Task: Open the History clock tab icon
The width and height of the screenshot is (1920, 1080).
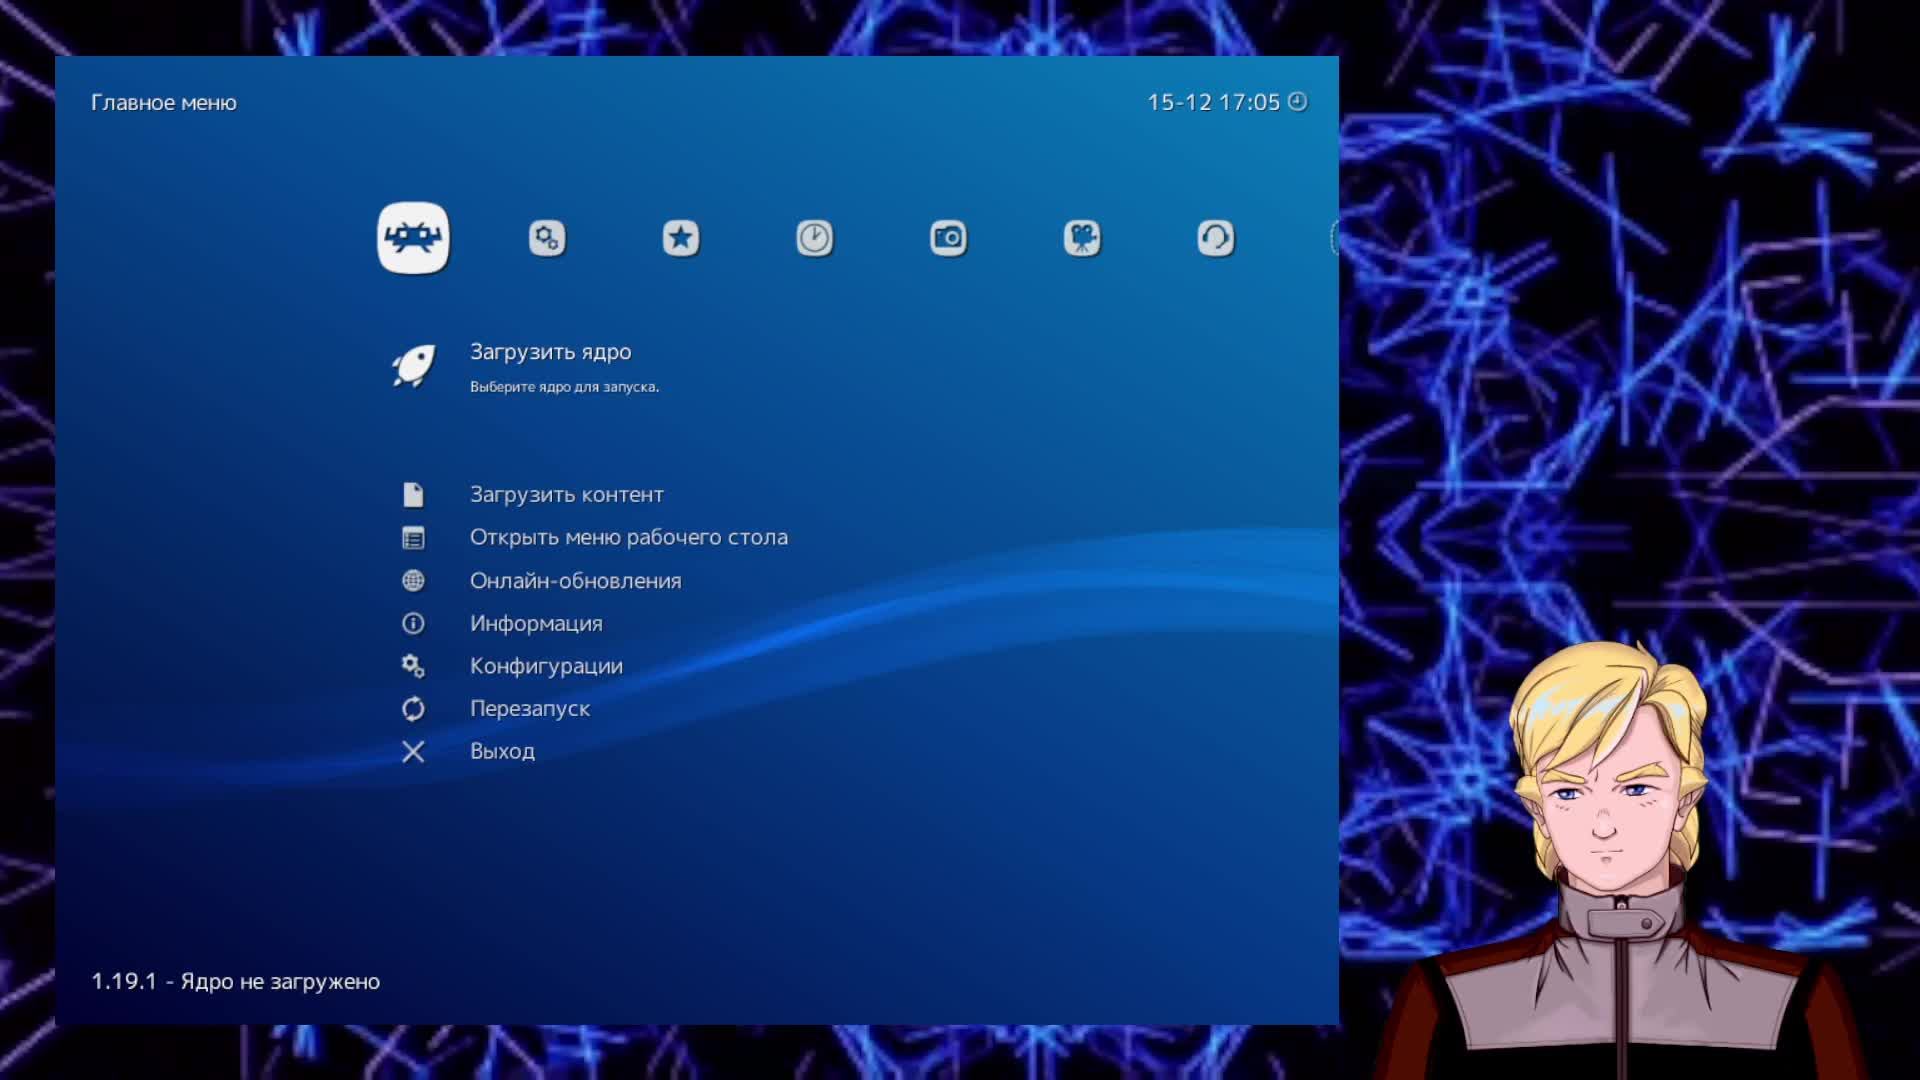Action: [814, 238]
